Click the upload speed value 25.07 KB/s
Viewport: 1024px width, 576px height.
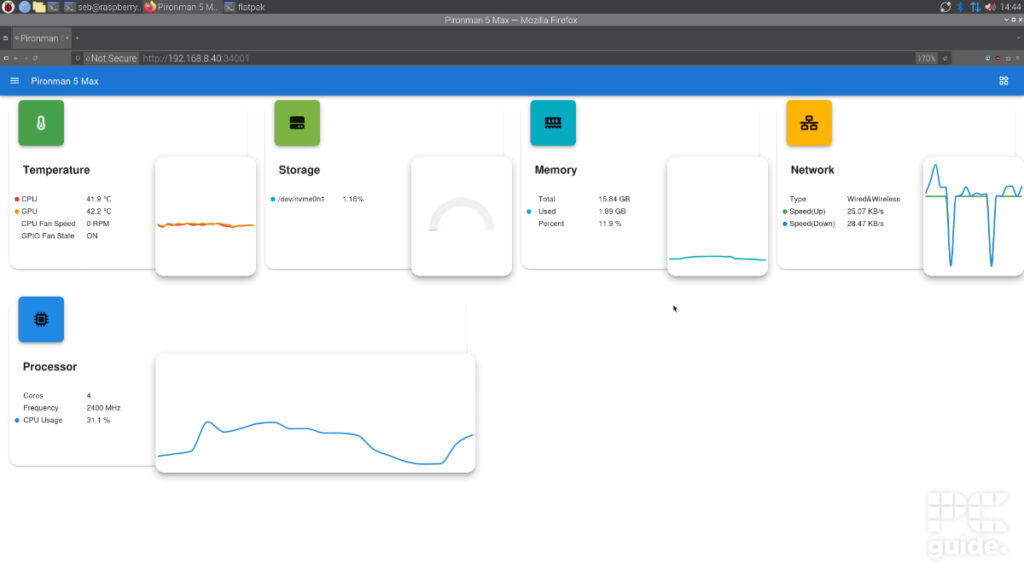point(865,212)
